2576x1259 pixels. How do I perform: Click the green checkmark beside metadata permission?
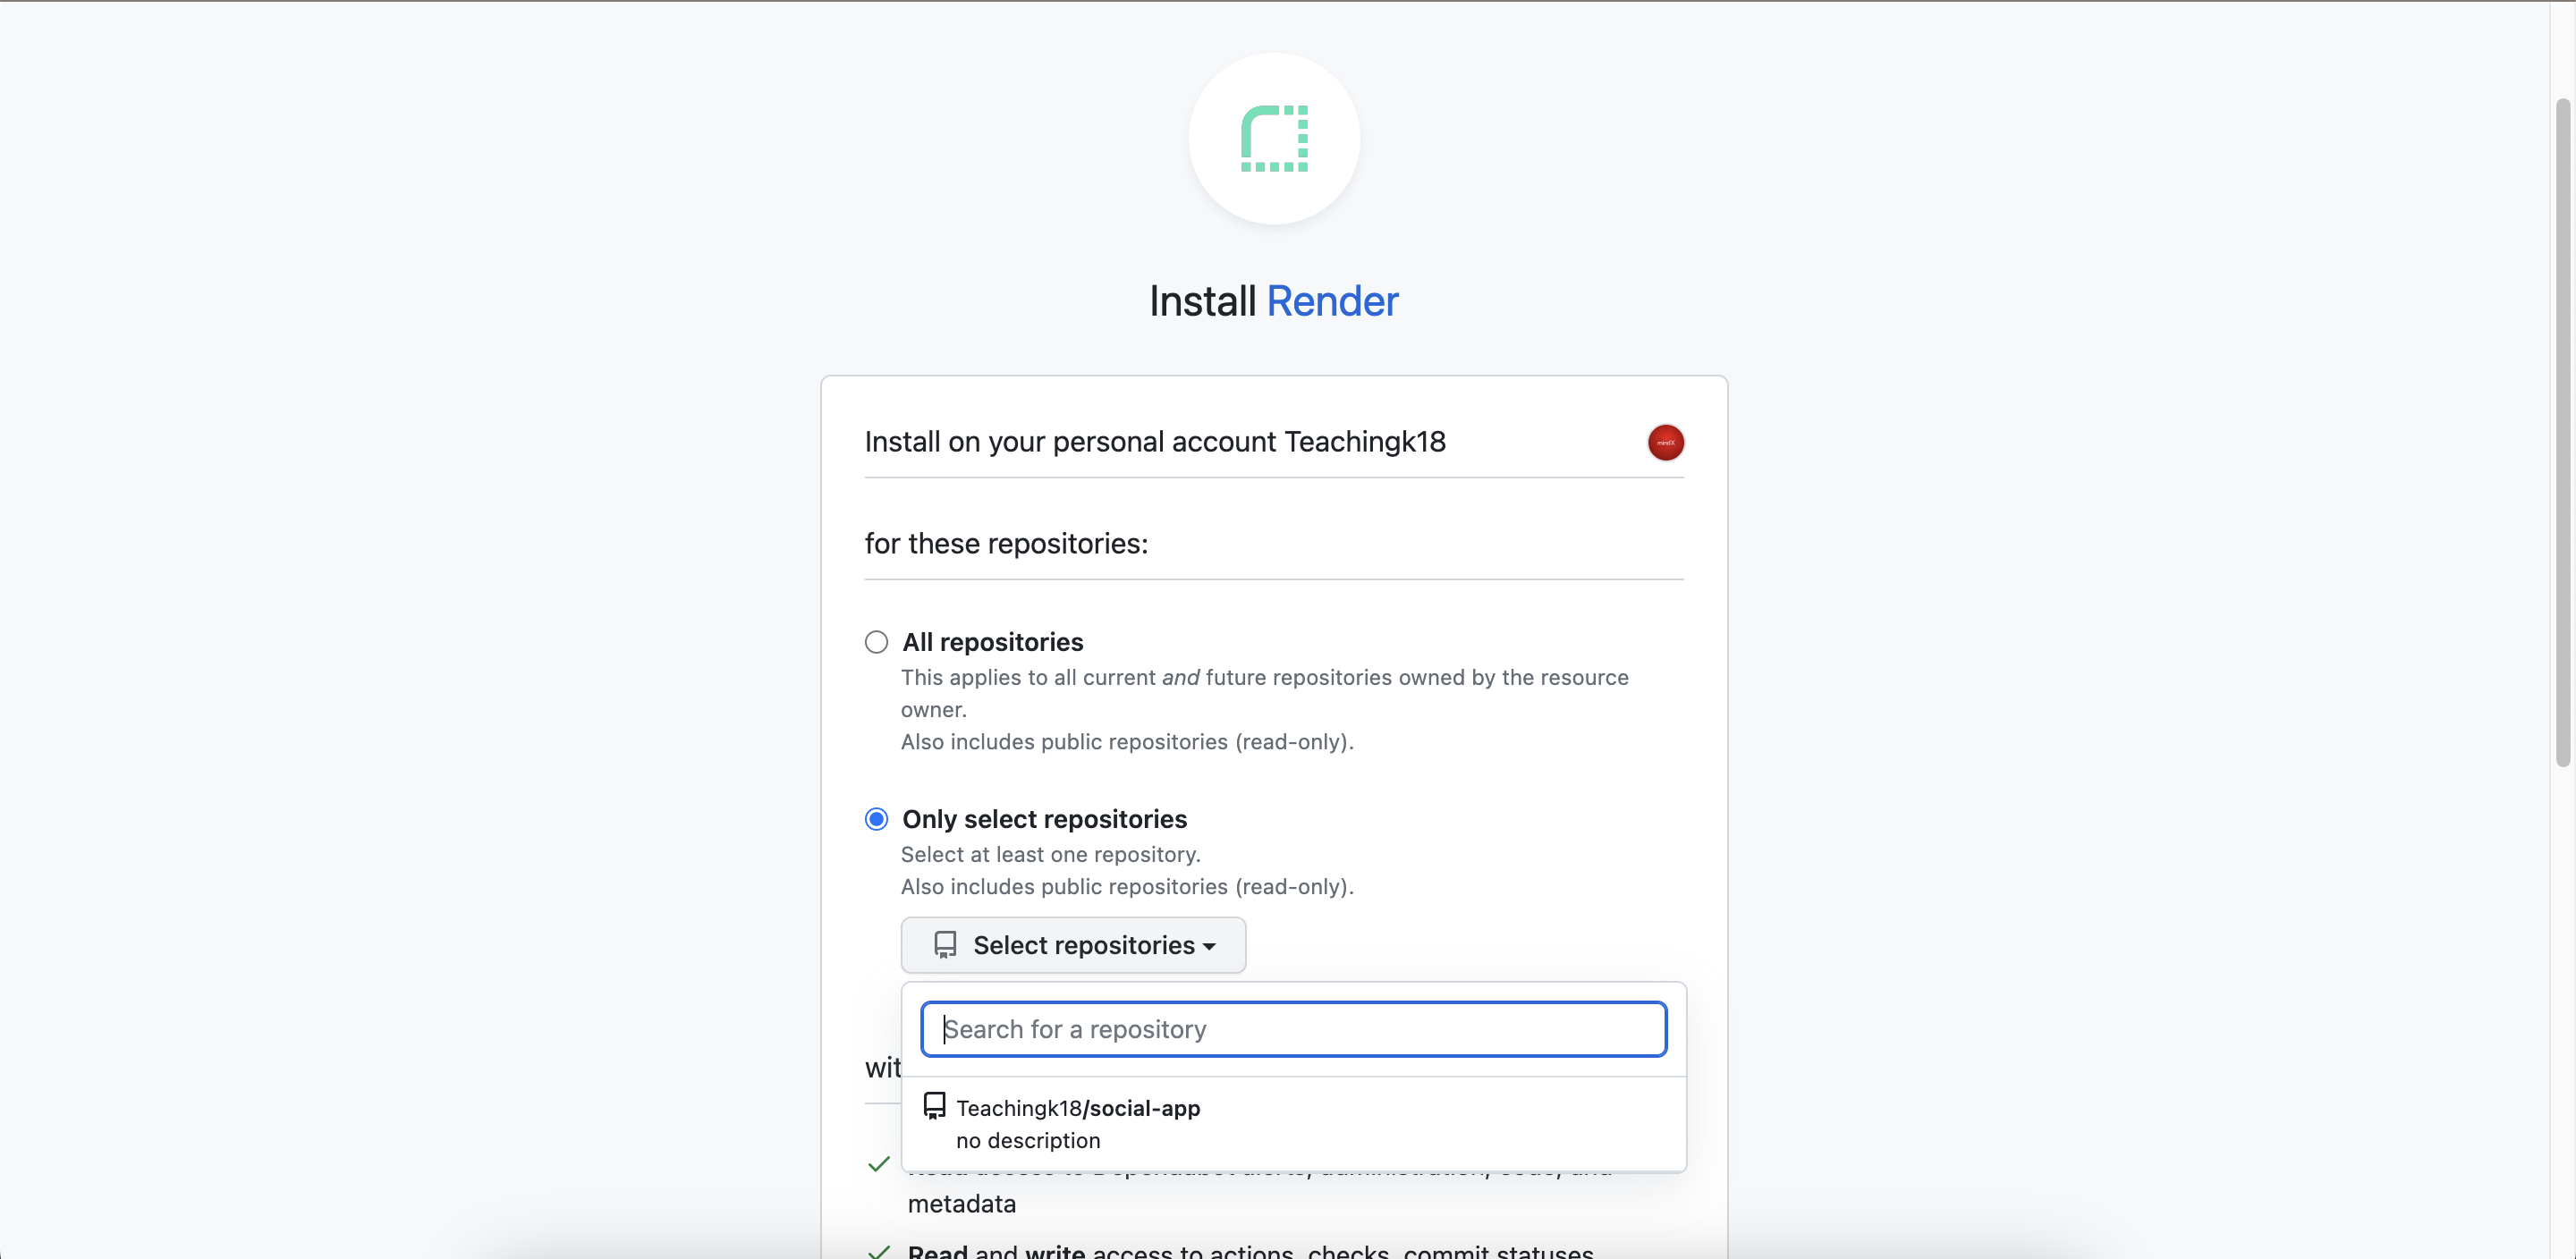[x=879, y=1164]
